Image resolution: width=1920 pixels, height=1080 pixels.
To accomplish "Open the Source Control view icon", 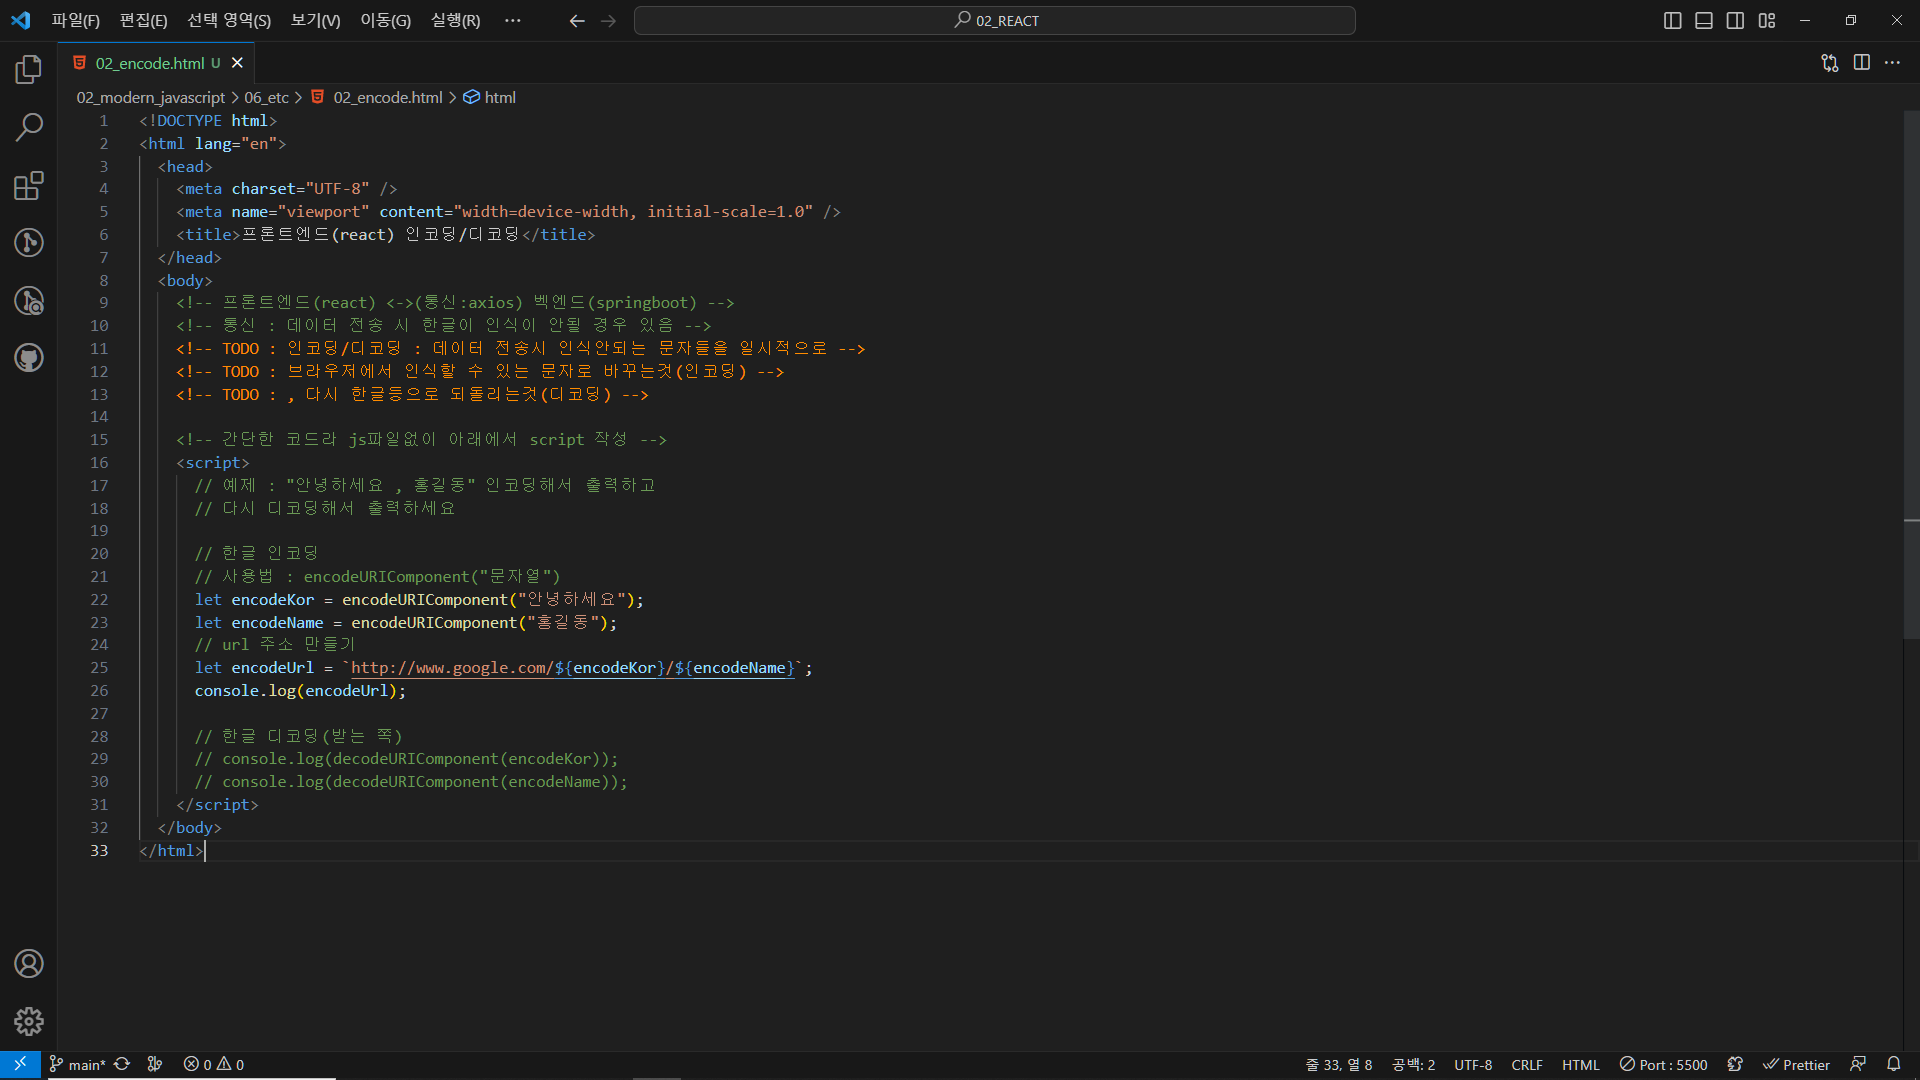I will [28, 242].
